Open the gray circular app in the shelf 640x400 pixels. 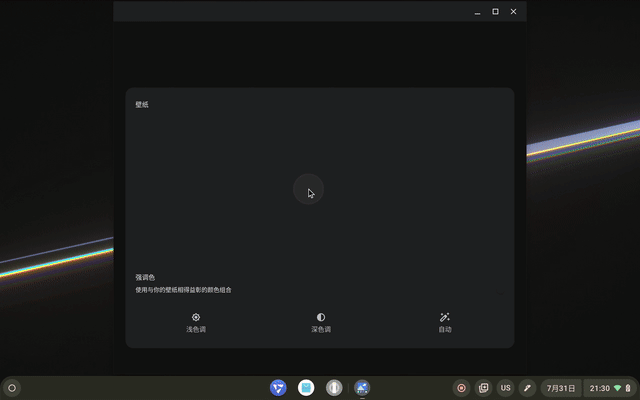(x=334, y=387)
